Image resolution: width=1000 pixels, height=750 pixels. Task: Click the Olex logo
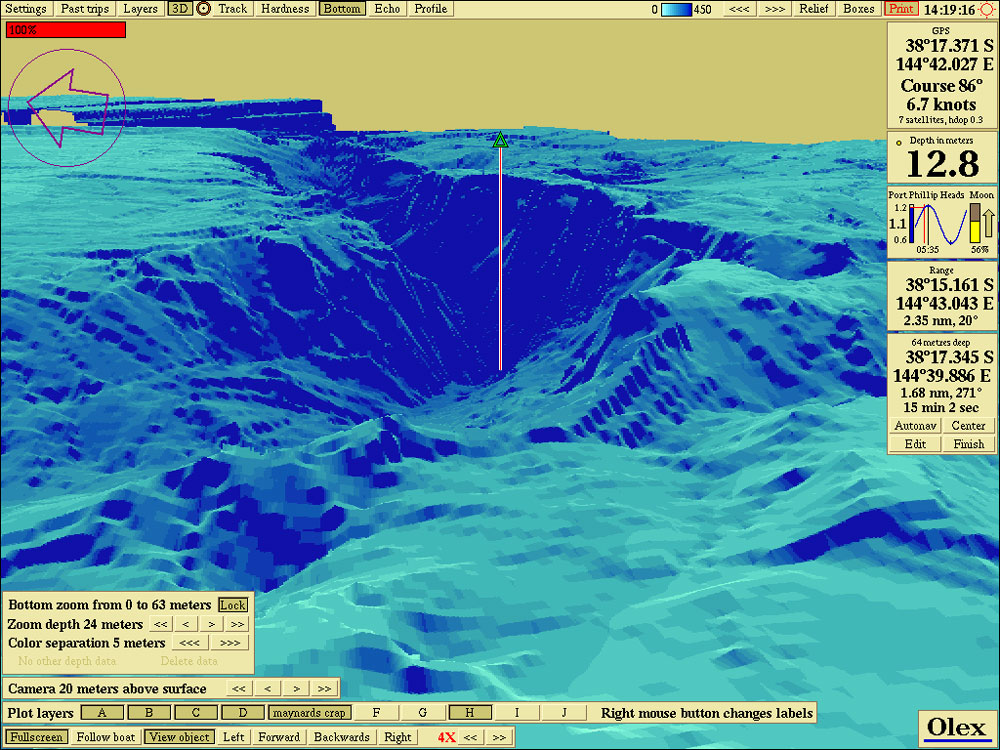tap(956, 728)
